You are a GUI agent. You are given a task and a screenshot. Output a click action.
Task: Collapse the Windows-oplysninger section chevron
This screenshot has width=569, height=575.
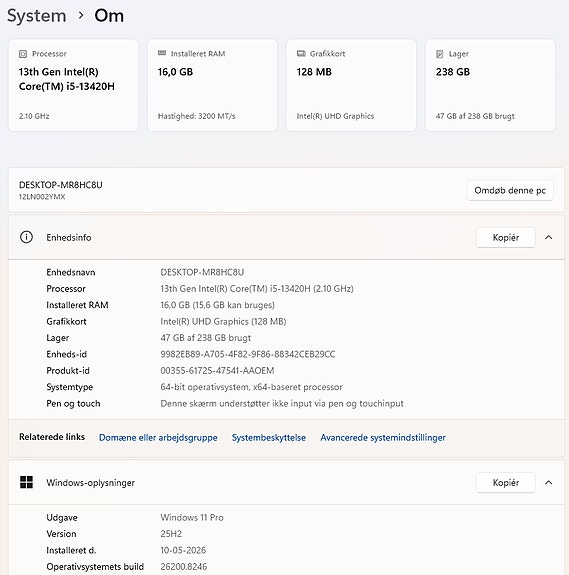coord(548,483)
